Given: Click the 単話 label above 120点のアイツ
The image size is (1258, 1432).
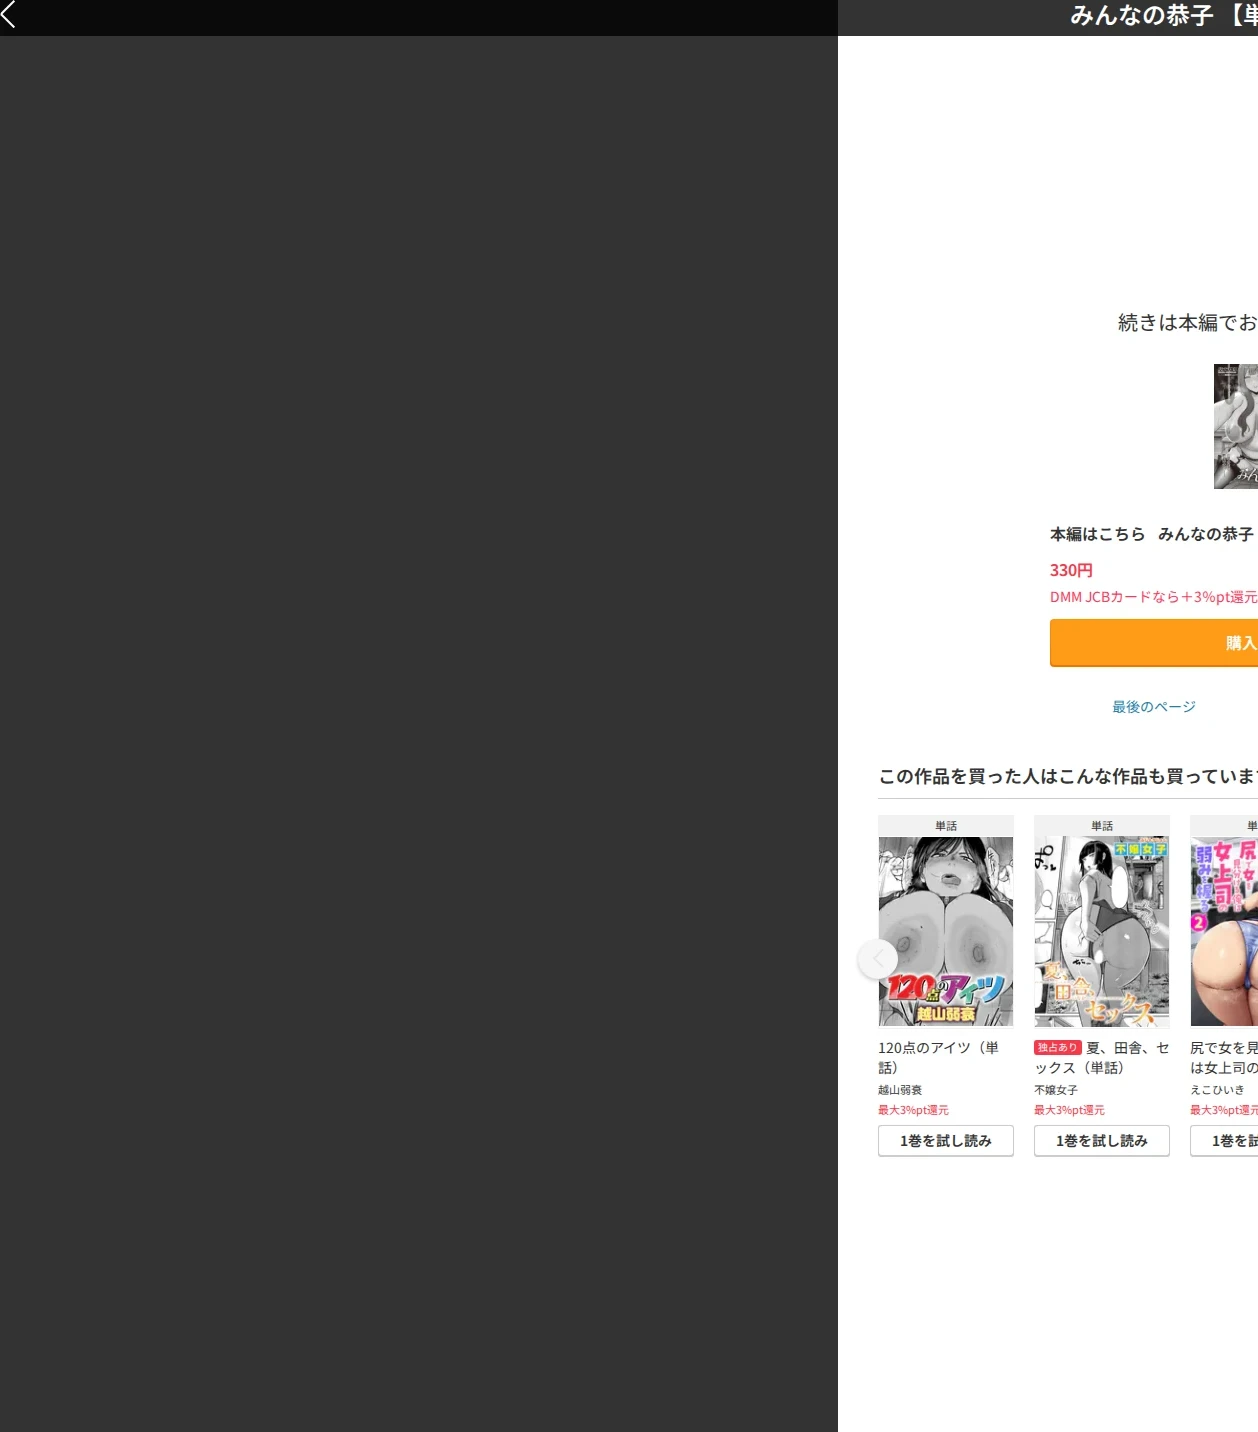Looking at the screenshot, I should pyautogui.click(x=946, y=826).
